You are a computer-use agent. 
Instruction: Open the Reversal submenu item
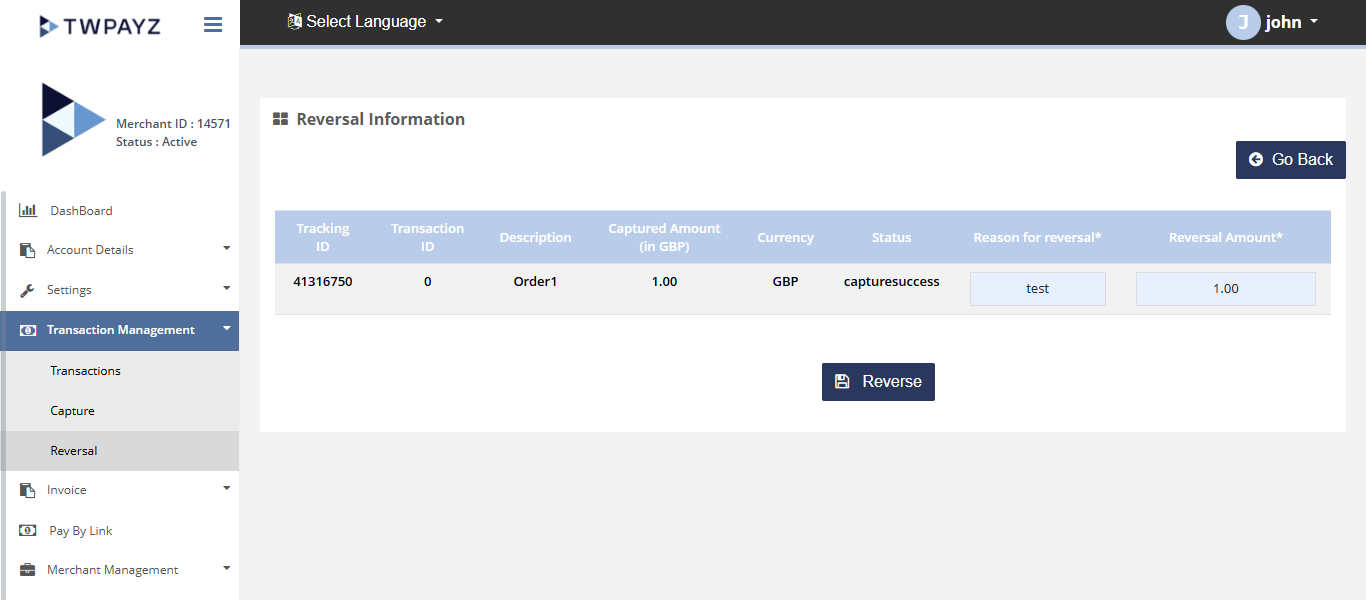tap(74, 451)
